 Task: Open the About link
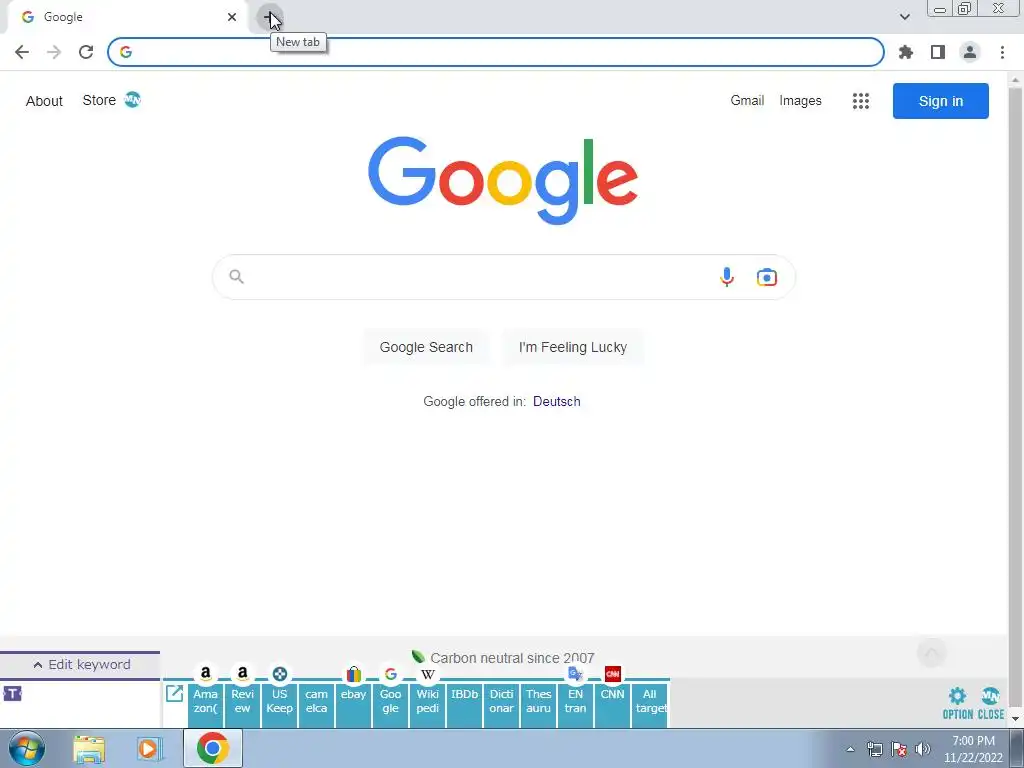tap(44, 101)
